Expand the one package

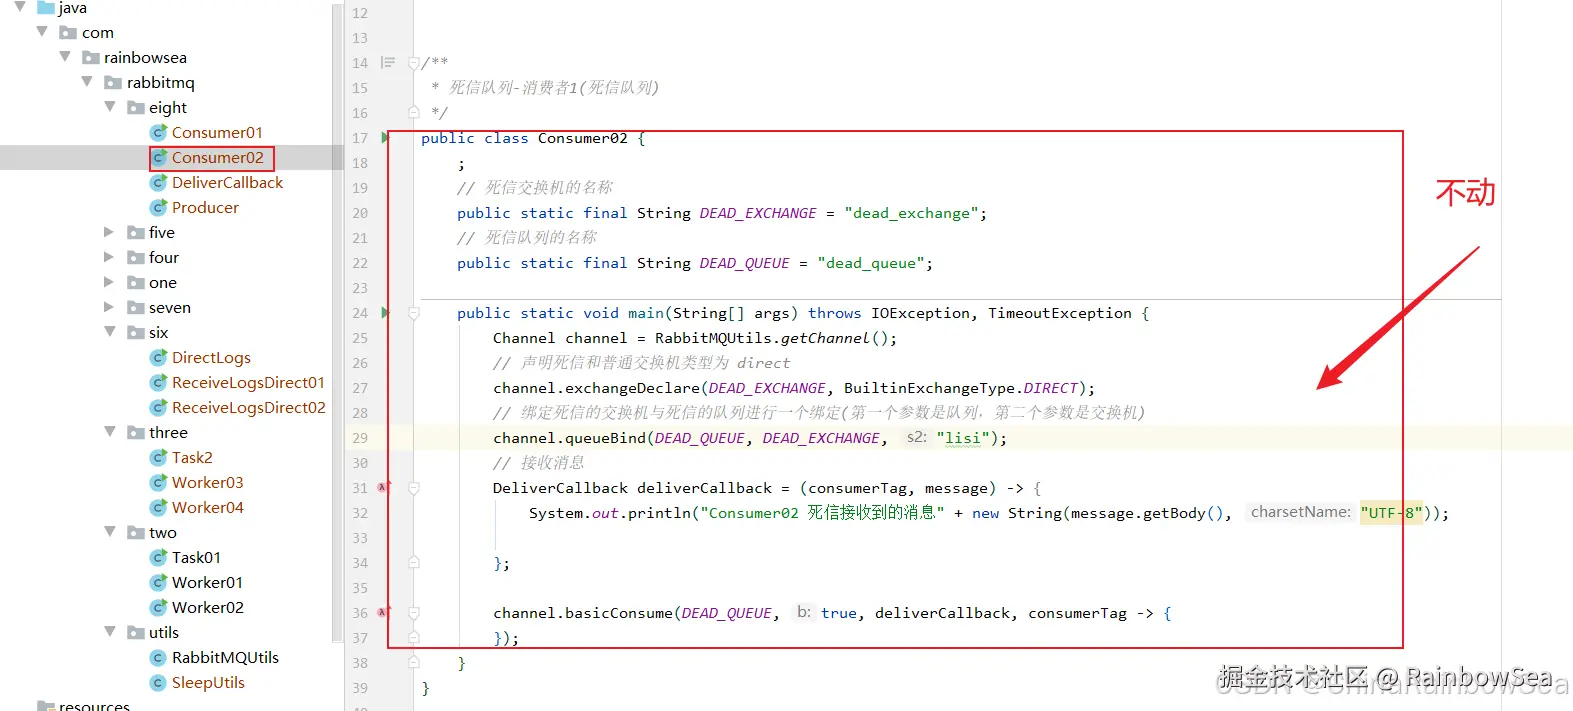[x=110, y=282]
